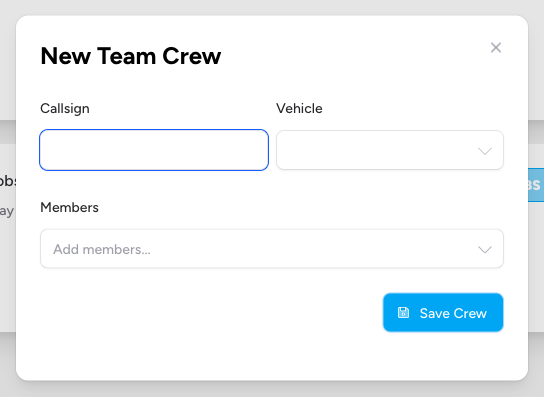Close the New Team Crew dialog
The image size is (544, 397).
pyautogui.click(x=496, y=48)
